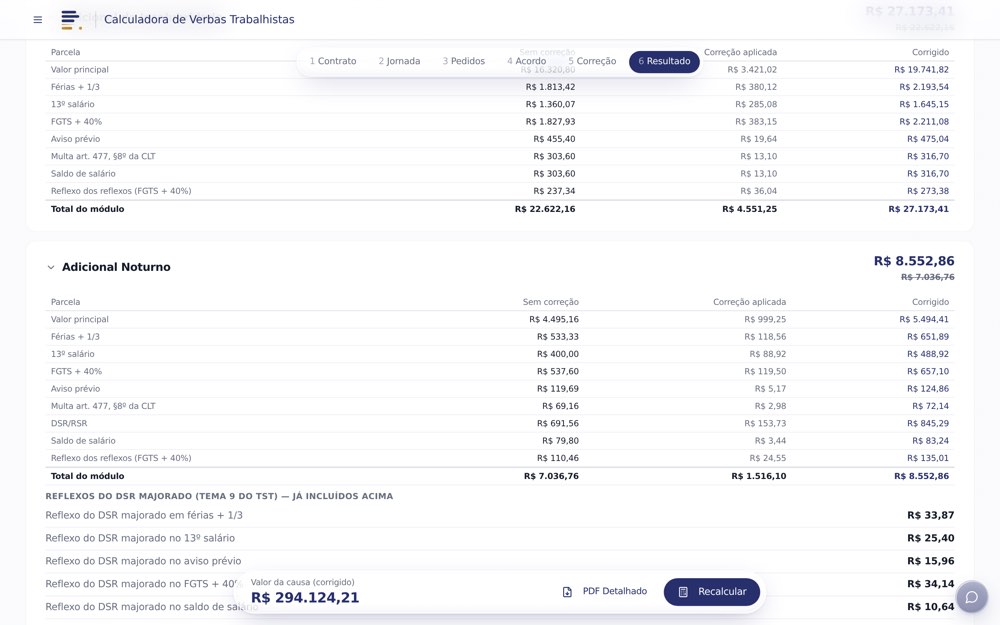Go to step 1 Contrato

coord(333,61)
